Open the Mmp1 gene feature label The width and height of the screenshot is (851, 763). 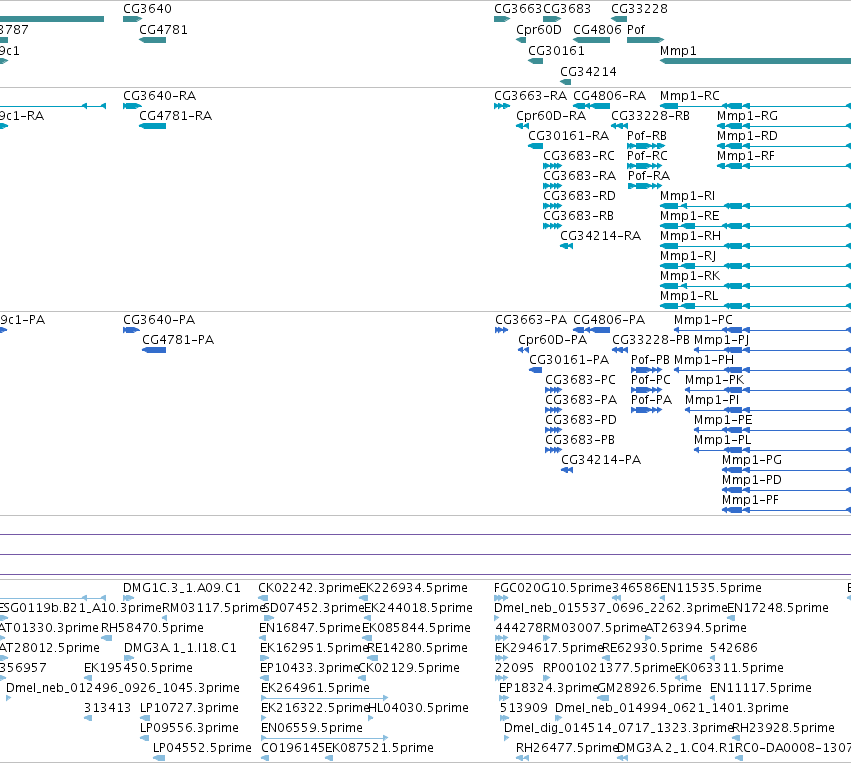click(678, 51)
